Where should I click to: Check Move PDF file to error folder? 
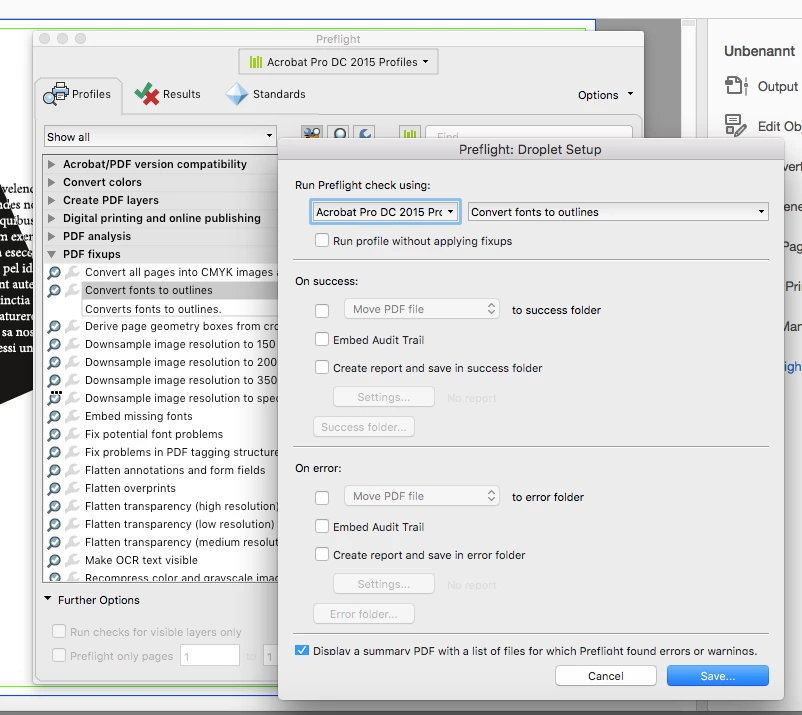click(322, 497)
